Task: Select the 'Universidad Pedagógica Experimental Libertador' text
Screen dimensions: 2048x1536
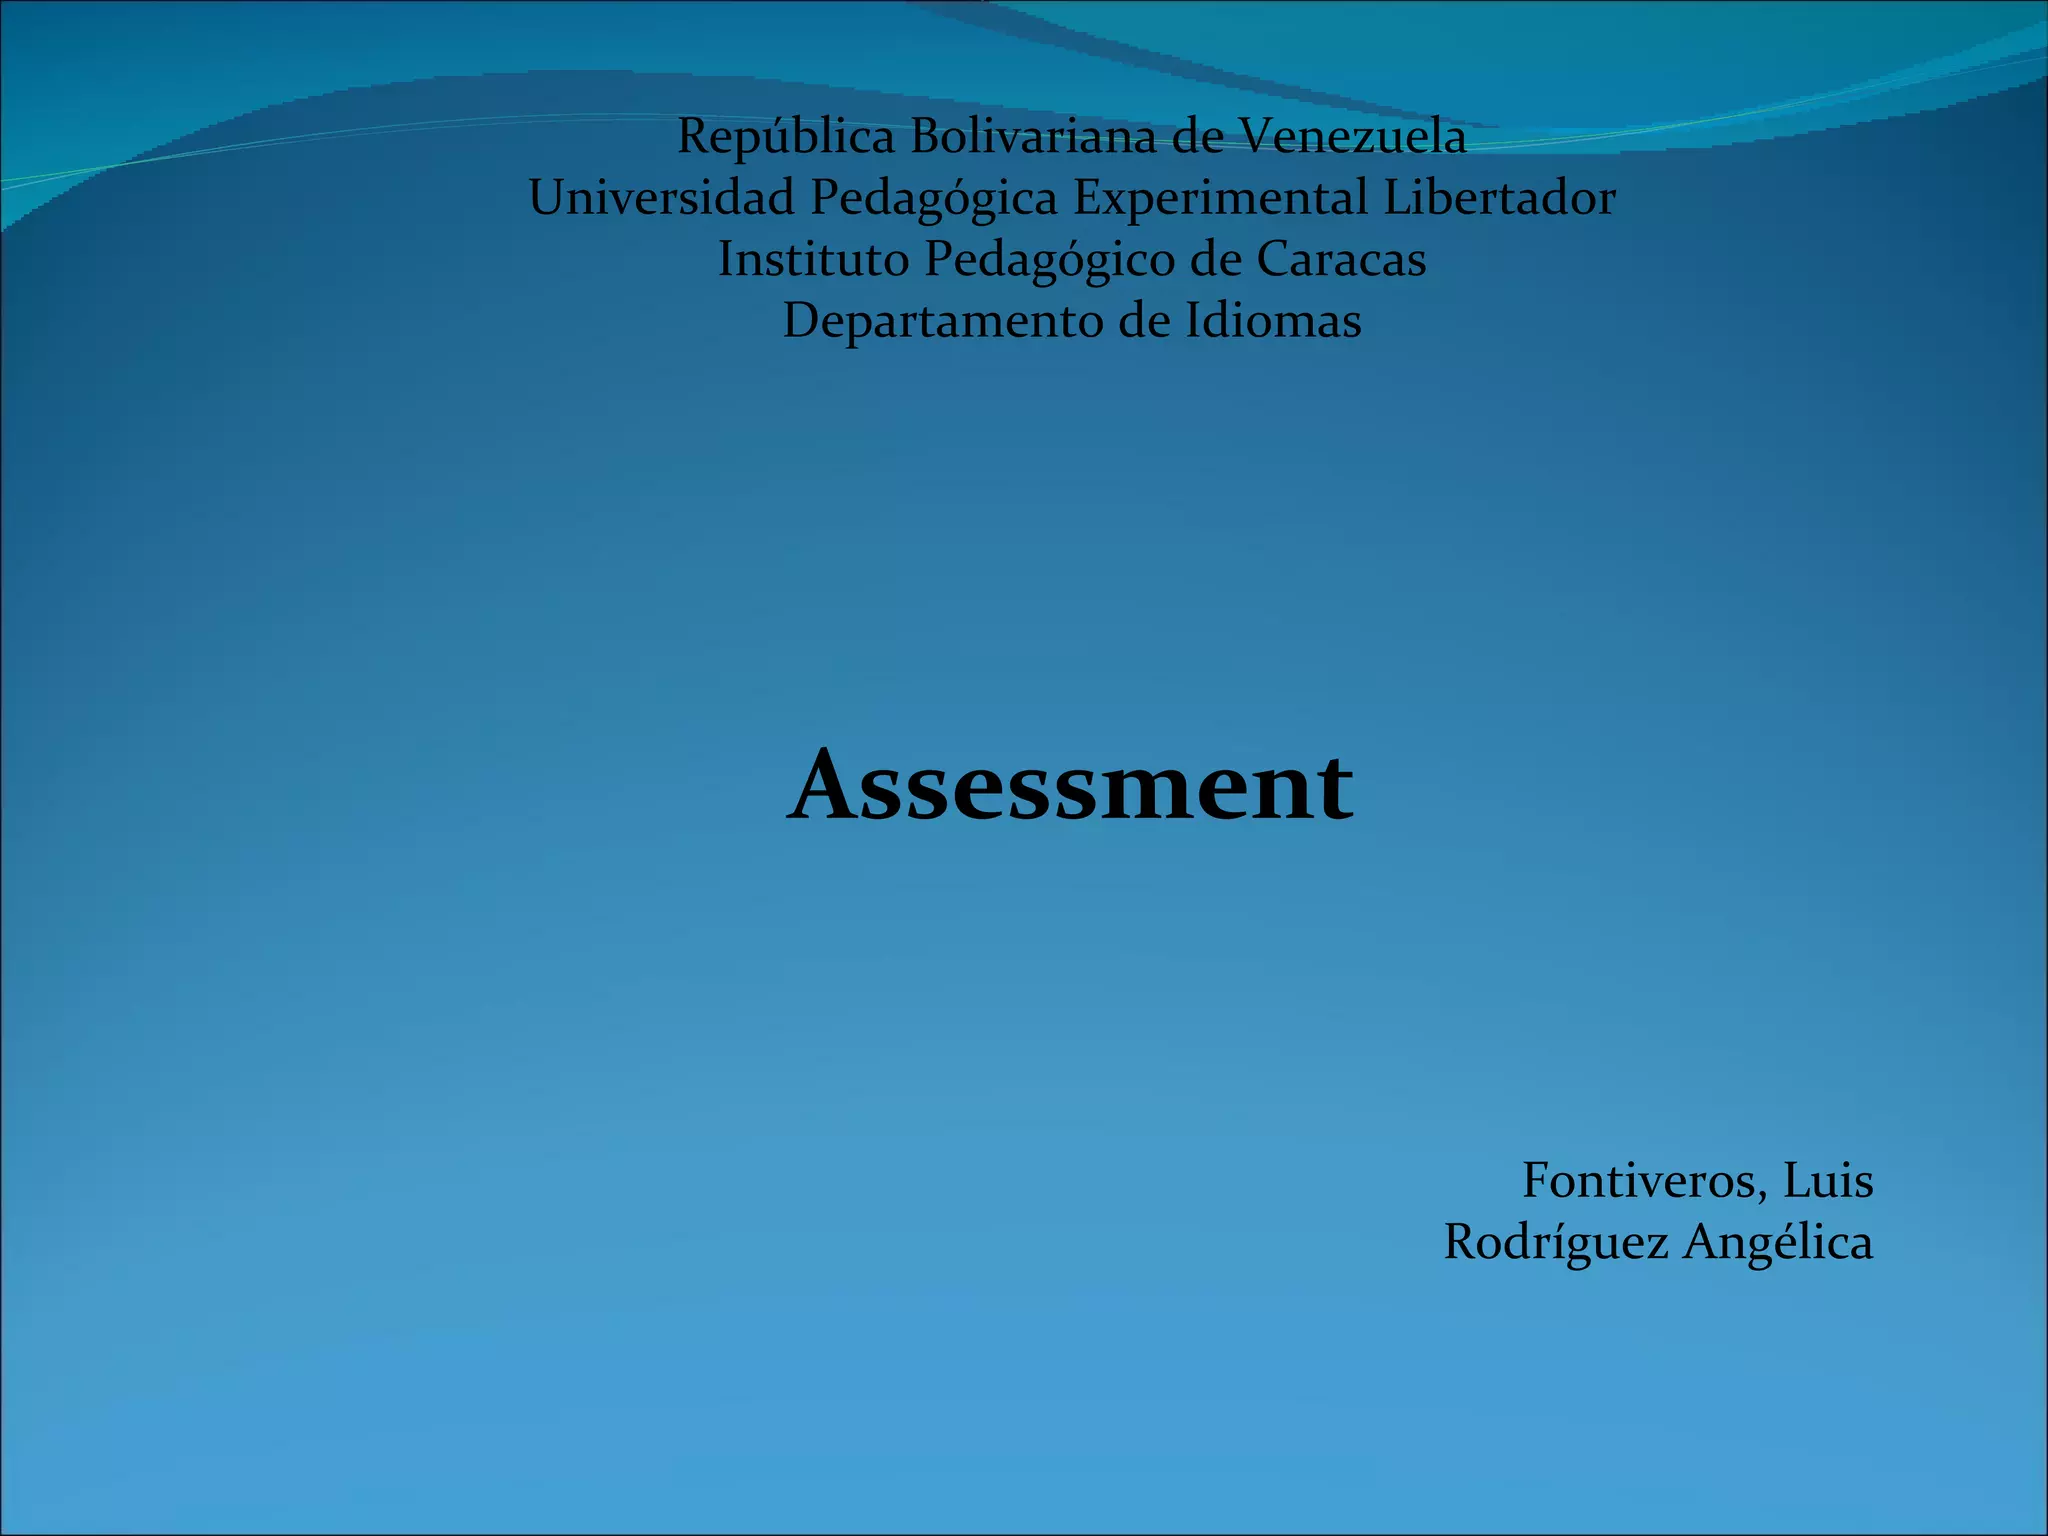Action: (x=1072, y=198)
